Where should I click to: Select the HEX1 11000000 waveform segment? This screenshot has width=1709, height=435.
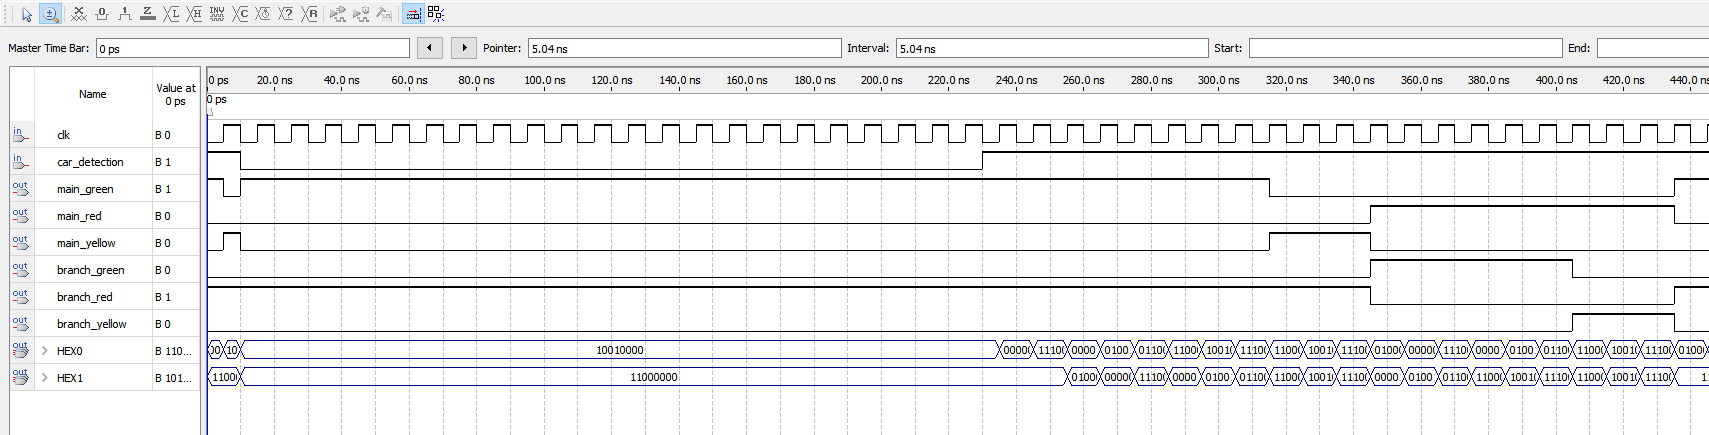pos(654,377)
